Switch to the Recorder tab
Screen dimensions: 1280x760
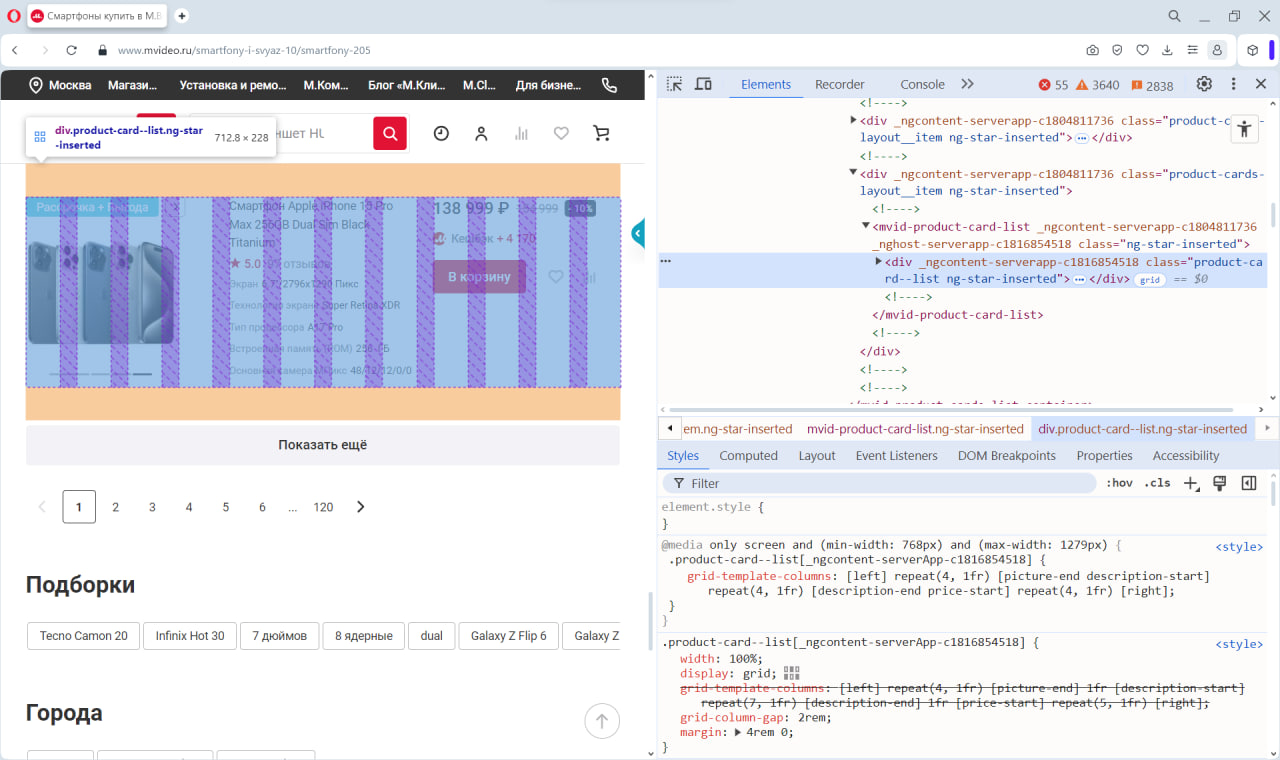coord(840,84)
